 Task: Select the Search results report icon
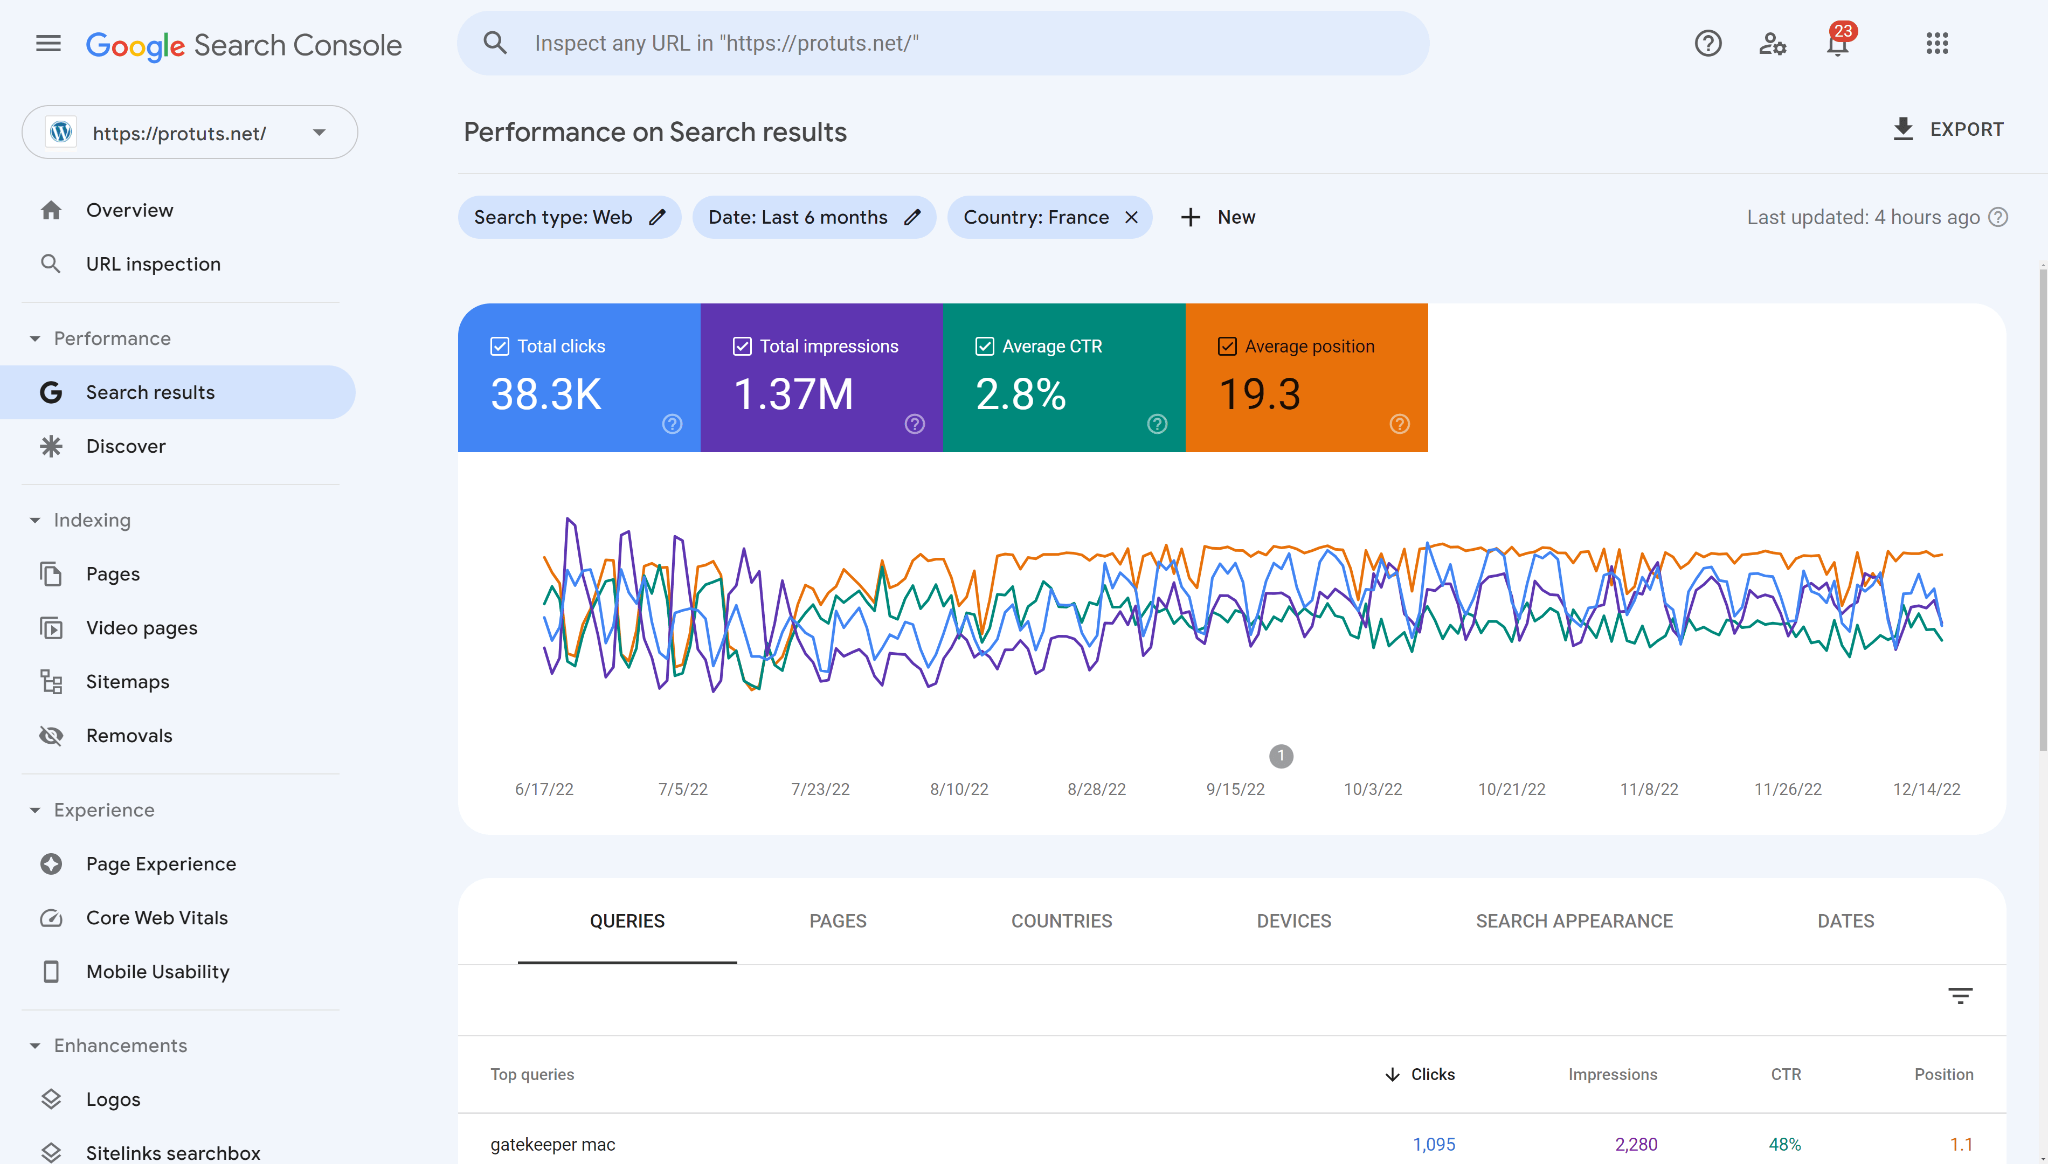(x=51, y=392)
